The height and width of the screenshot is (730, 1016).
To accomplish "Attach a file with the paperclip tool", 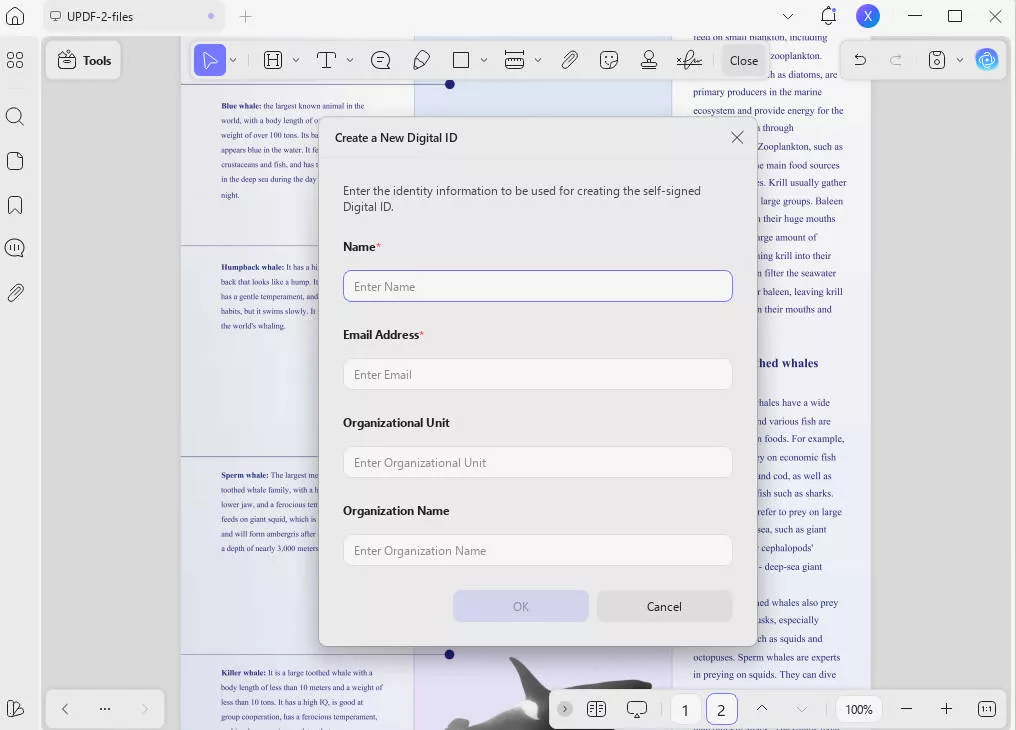I will (x=569, y=60).
